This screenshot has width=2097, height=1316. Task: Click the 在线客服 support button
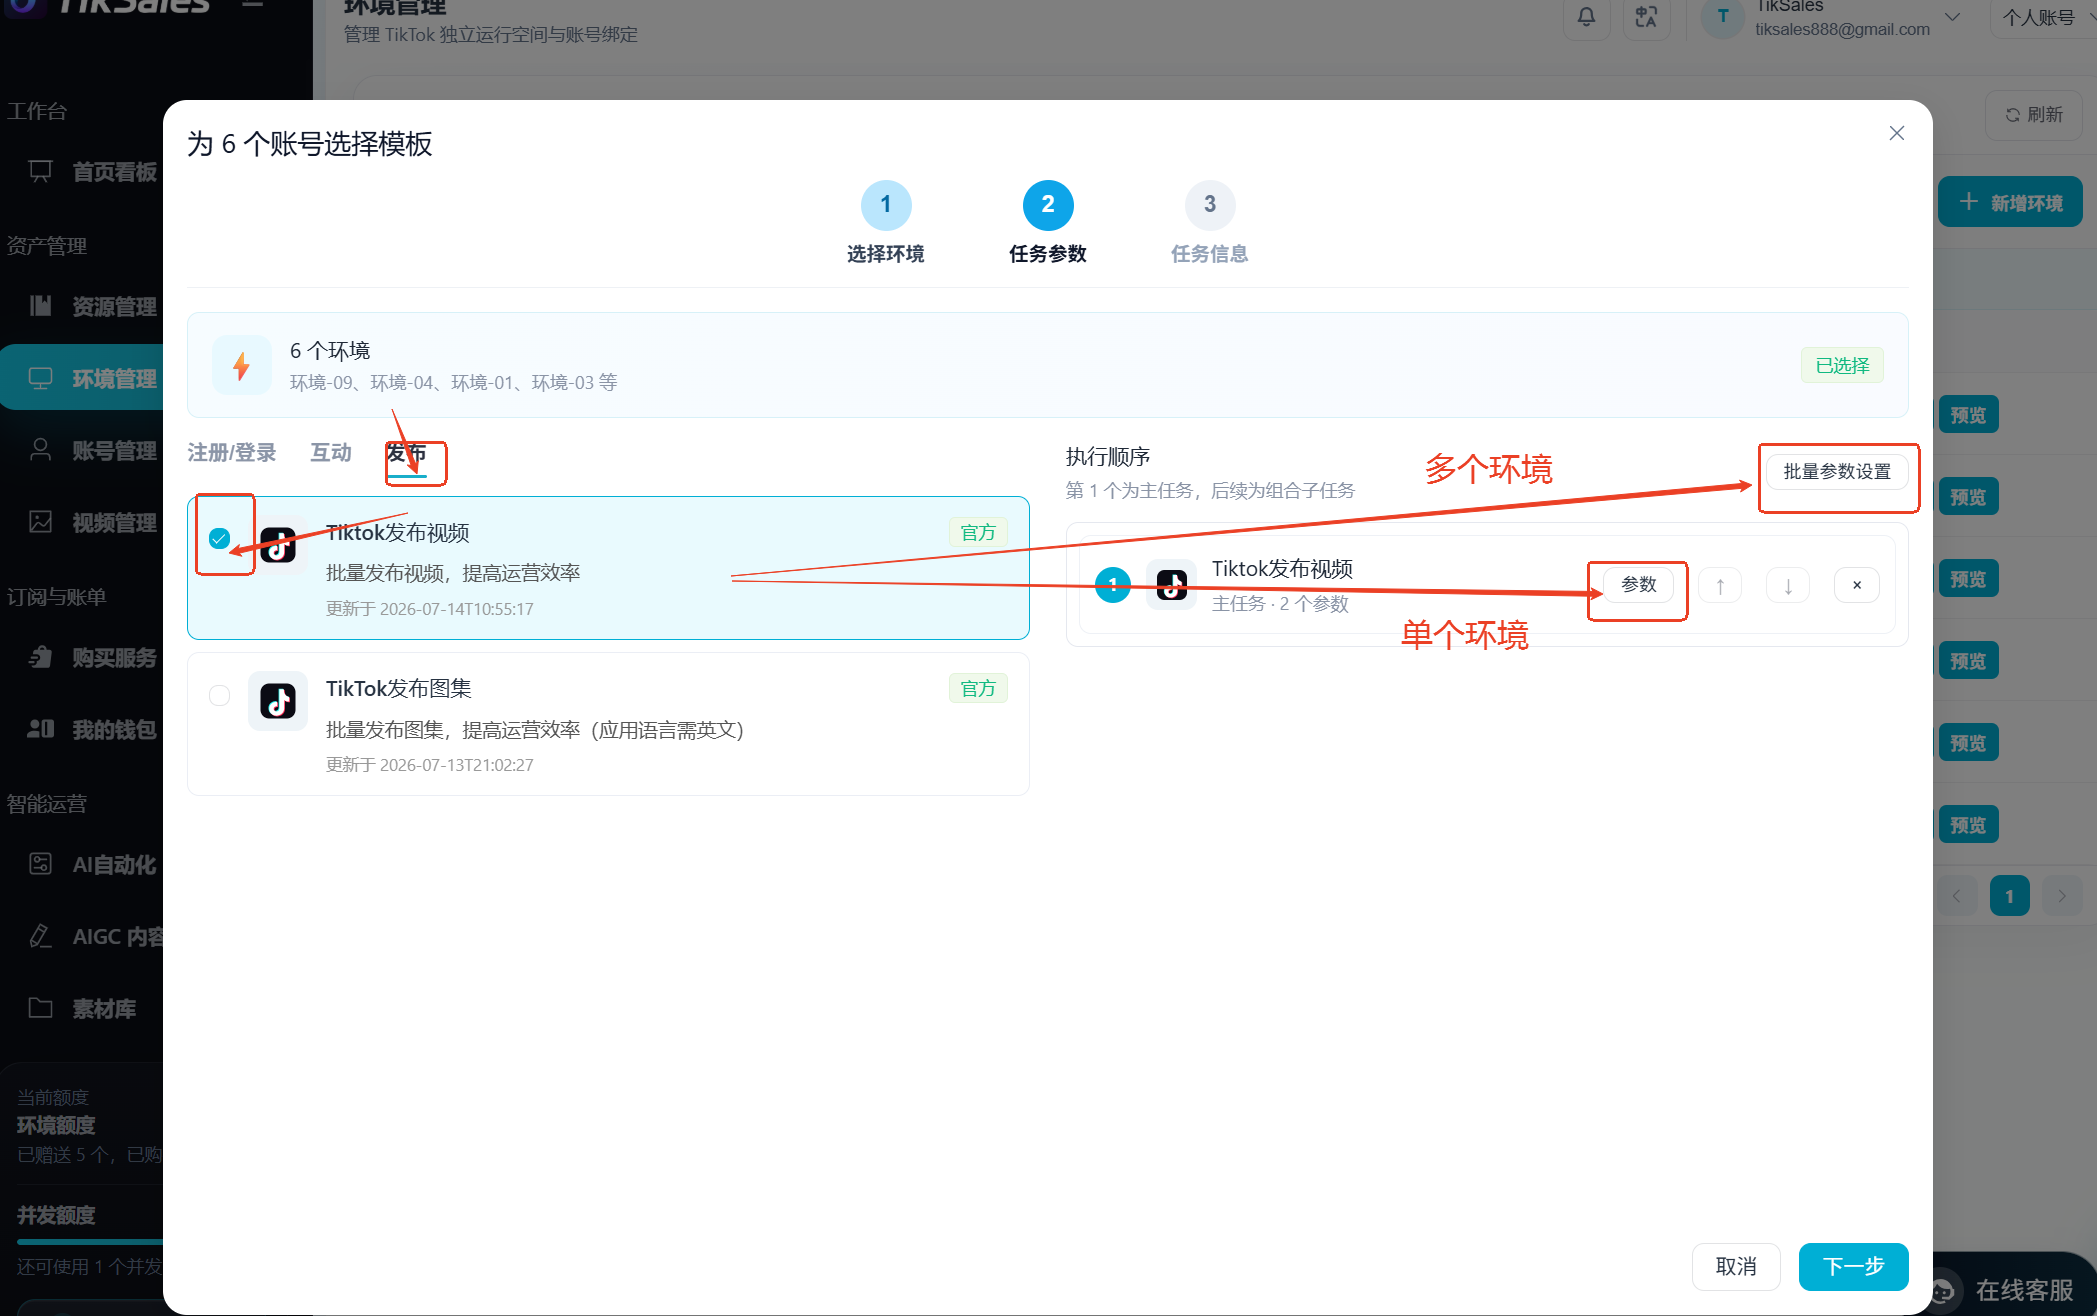click(x=2015, y=1289)
